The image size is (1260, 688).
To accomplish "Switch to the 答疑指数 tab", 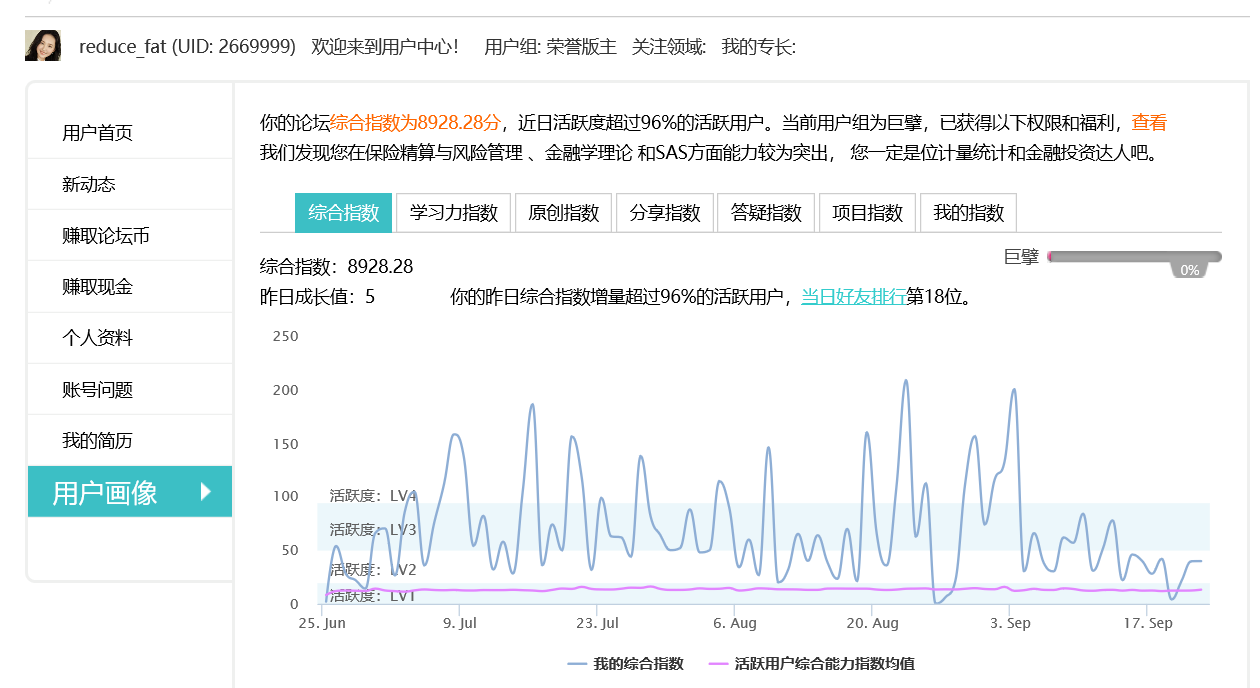I will [x=766, y=213].
